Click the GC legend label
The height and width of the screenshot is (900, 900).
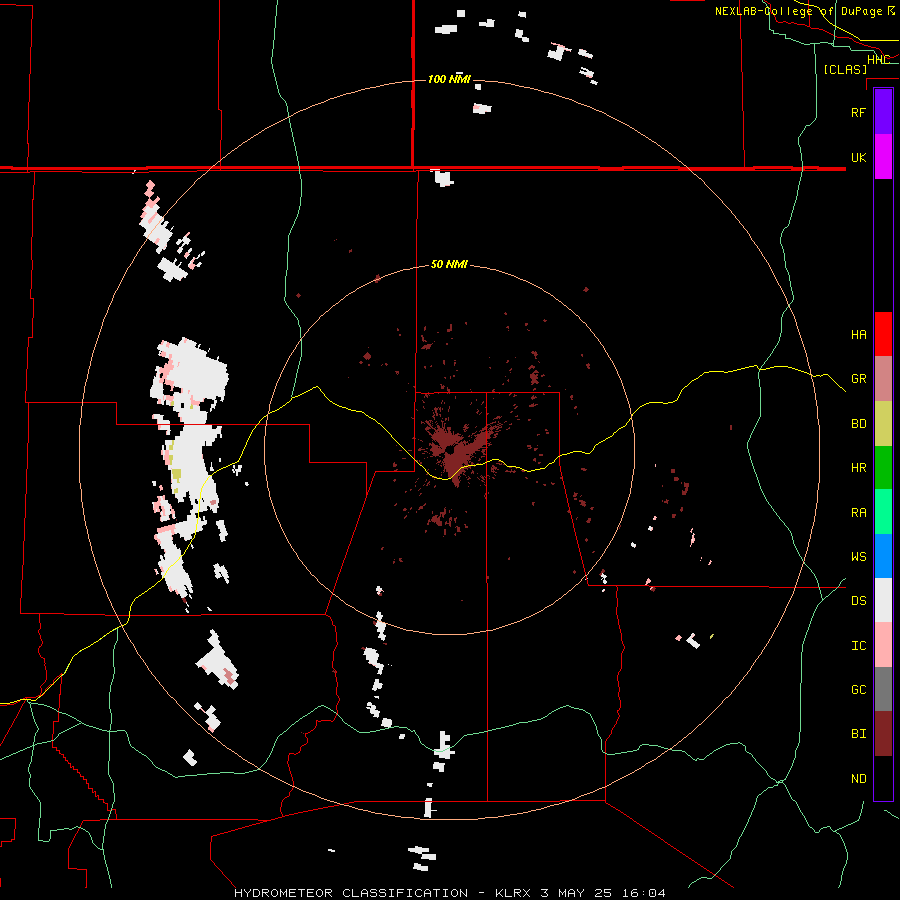859,690
